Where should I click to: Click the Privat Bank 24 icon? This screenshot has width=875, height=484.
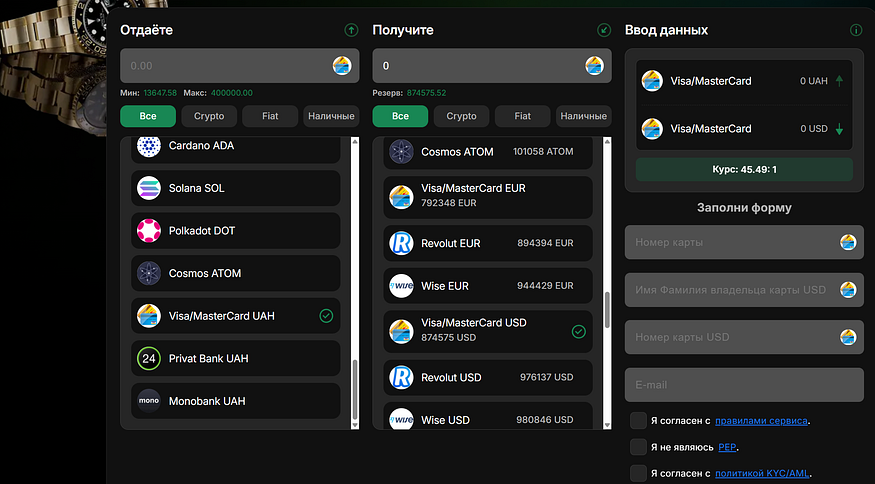[149, 358]
